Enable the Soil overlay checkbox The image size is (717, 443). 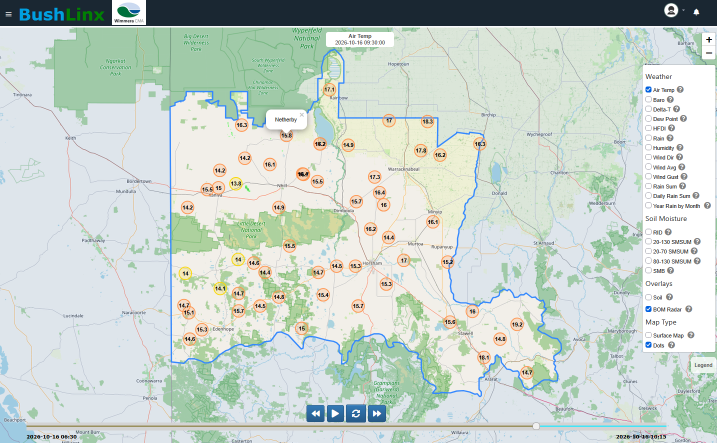click(648, 297)
